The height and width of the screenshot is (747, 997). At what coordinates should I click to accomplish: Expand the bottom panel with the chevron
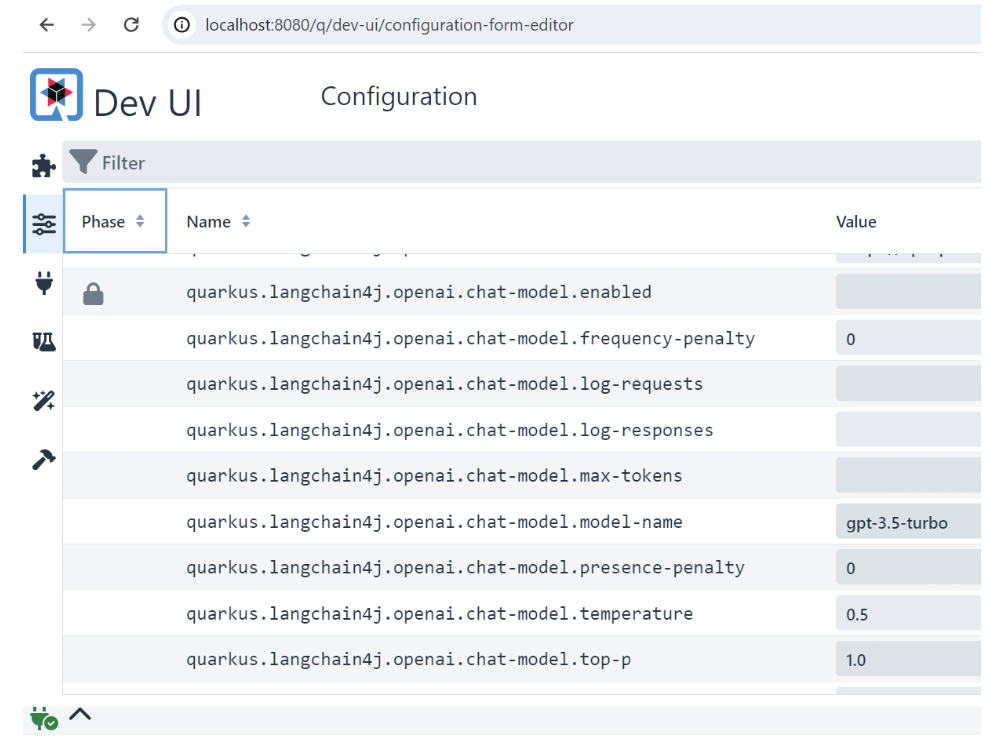tap(80, 714)
